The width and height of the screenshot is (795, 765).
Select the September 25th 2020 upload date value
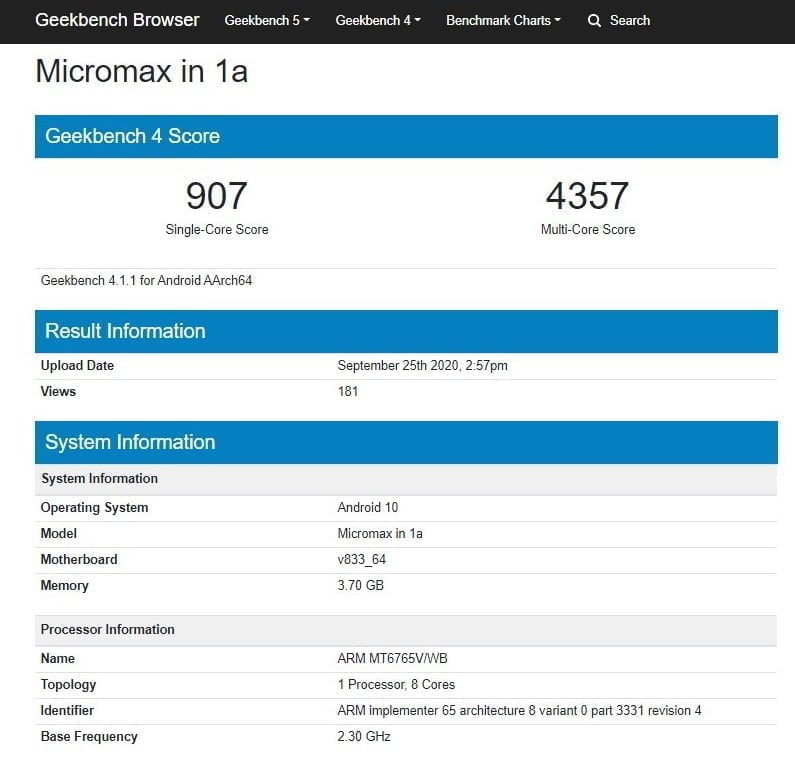(x=422, y=366)
